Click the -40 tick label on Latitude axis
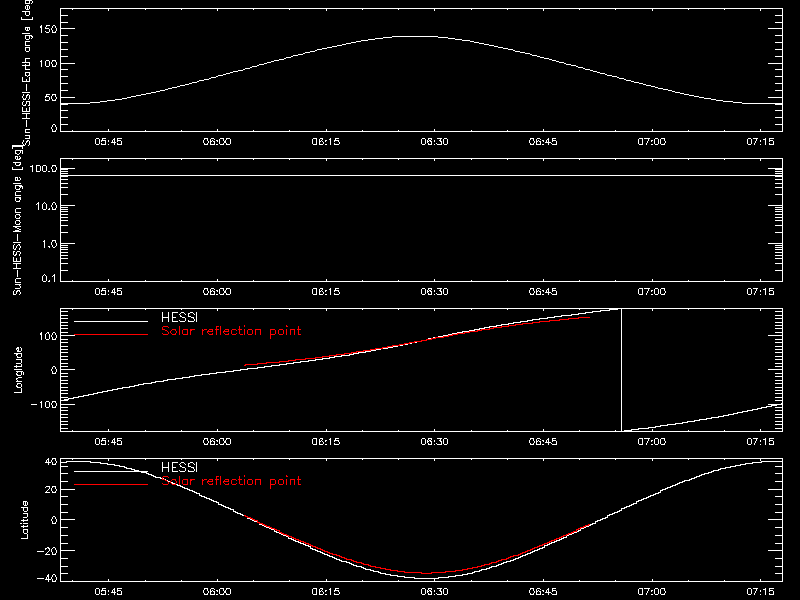This screenshot has width=800, height=600. coord(47,578)
